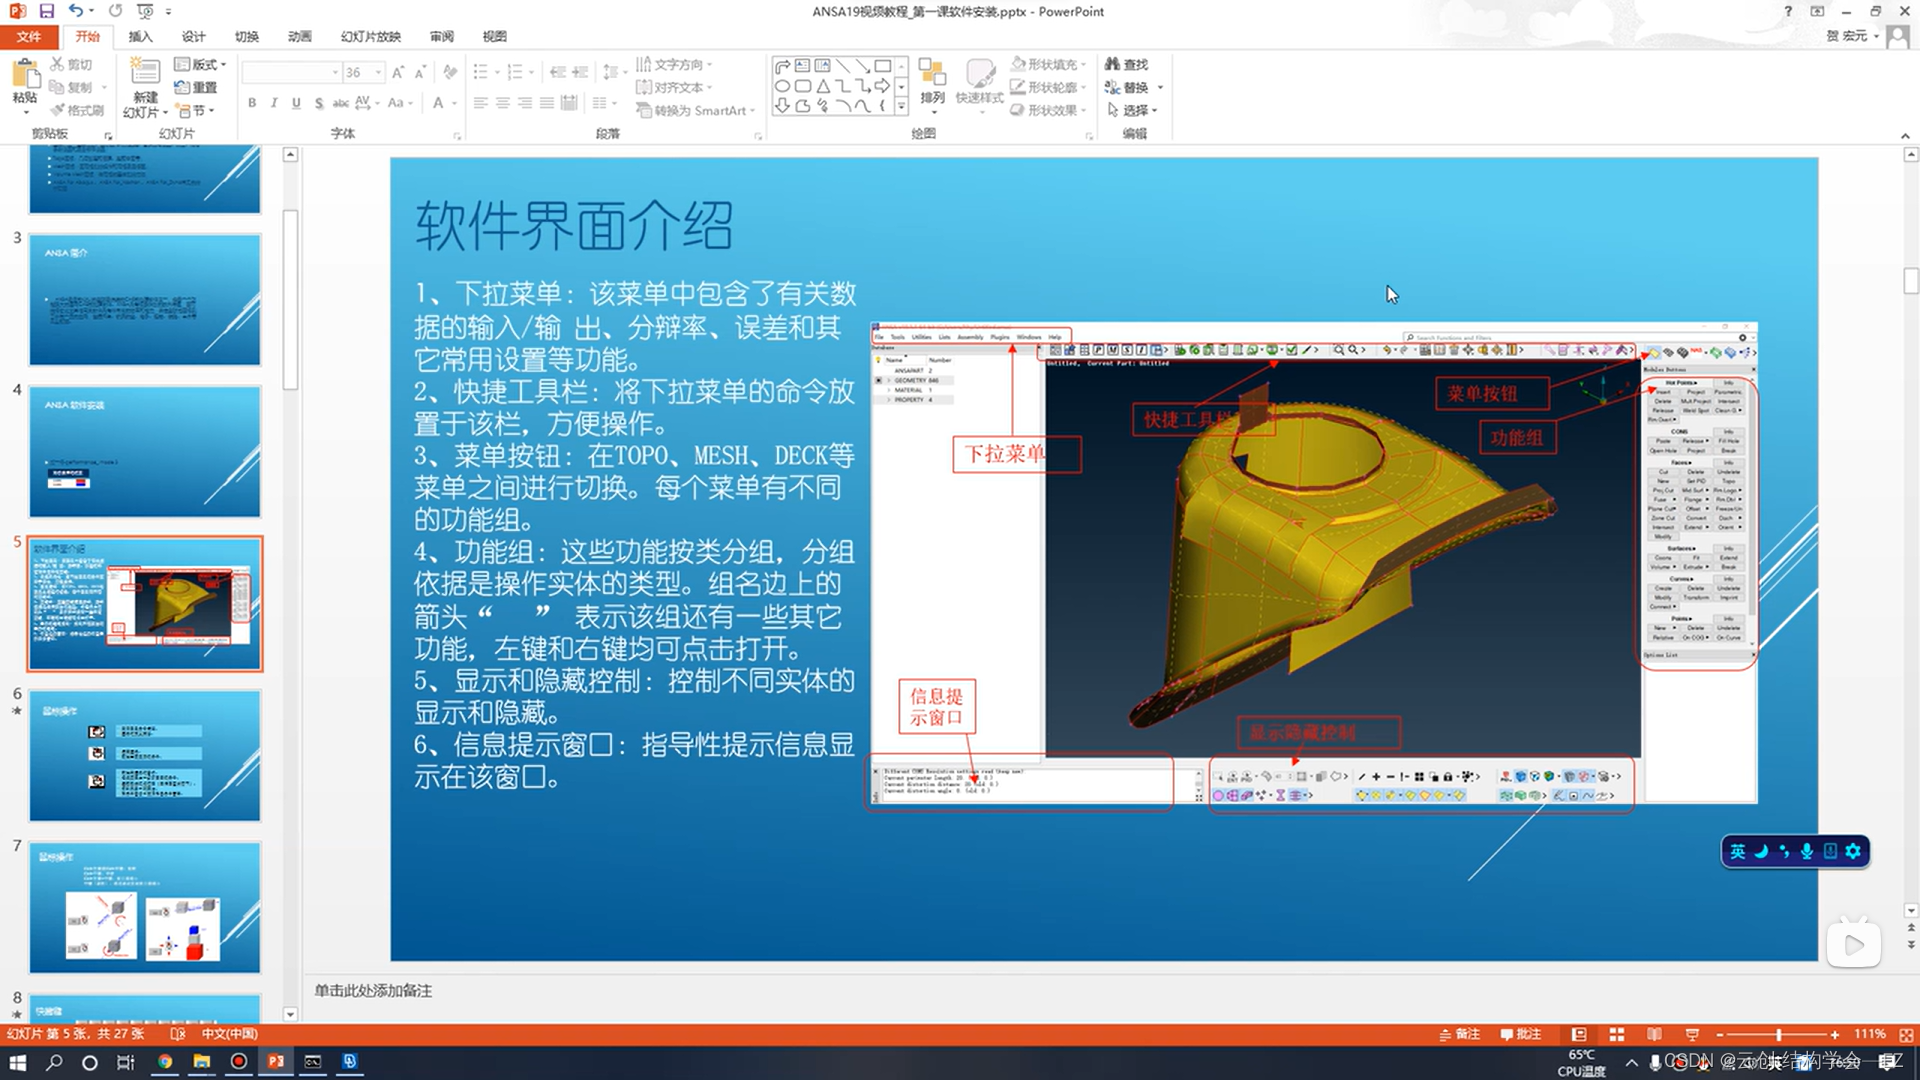
Task: Open the Shape Fill tool
Action: [1043, 63]
